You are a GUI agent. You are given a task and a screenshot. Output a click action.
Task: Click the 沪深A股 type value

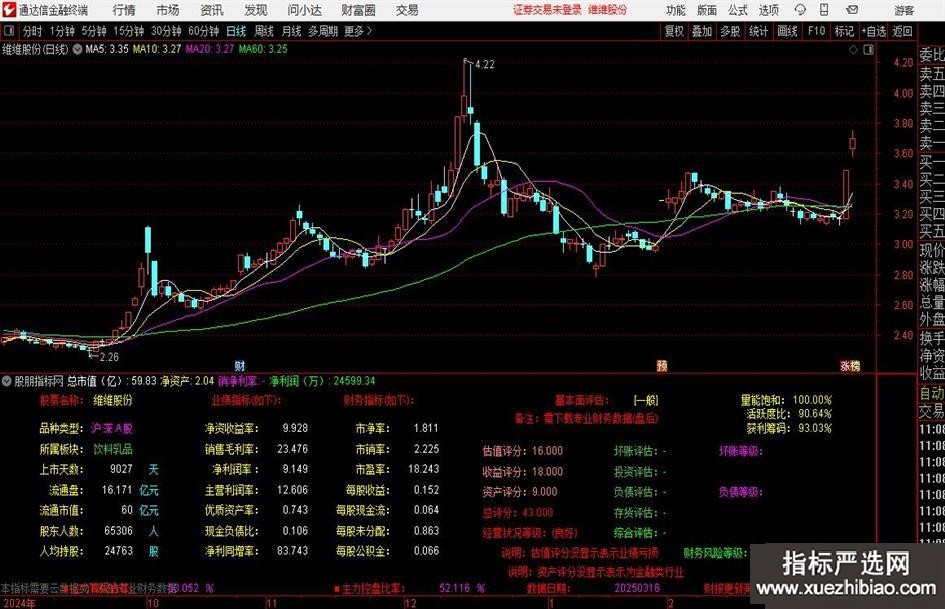click(x=112, y=429)
